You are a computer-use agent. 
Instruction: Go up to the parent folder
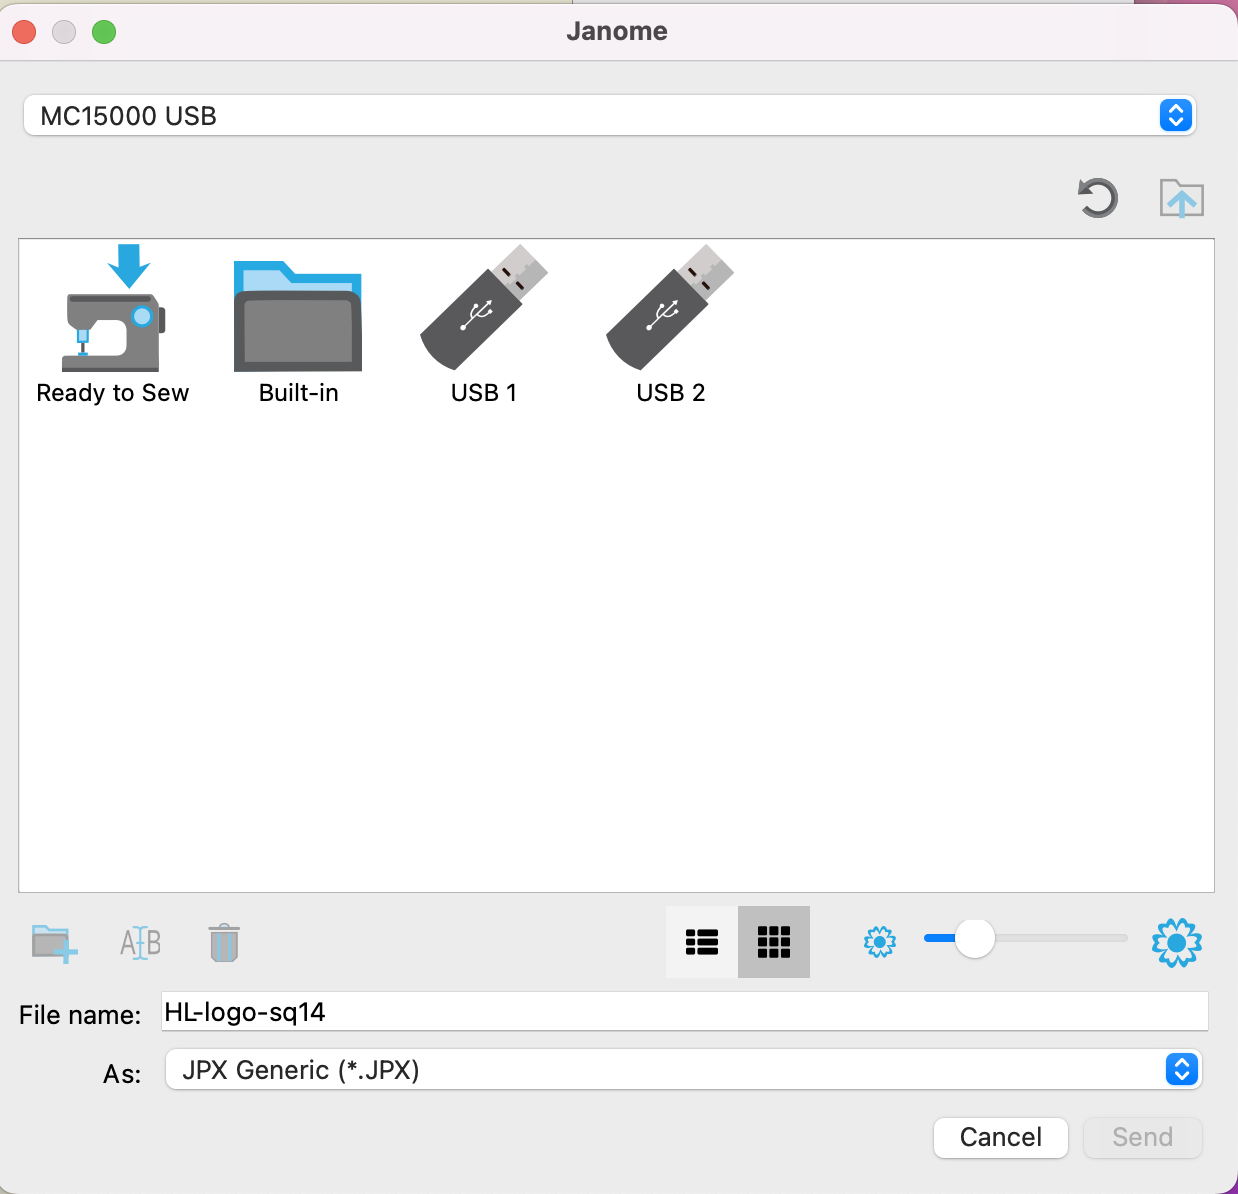1181,198
